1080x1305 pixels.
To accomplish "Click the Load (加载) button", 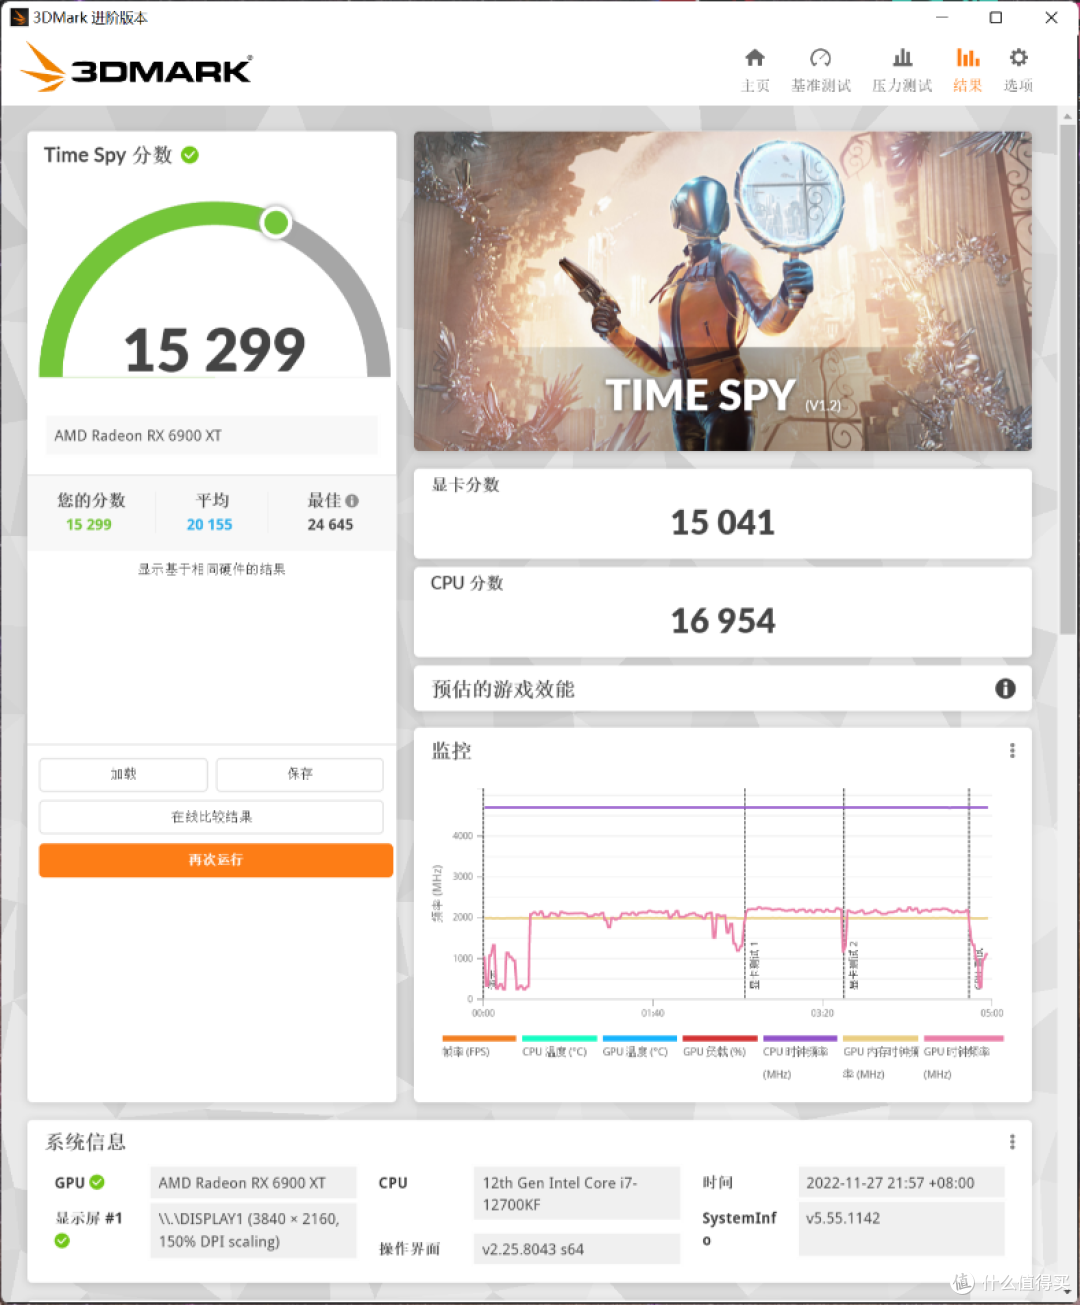I will (123, 774).
